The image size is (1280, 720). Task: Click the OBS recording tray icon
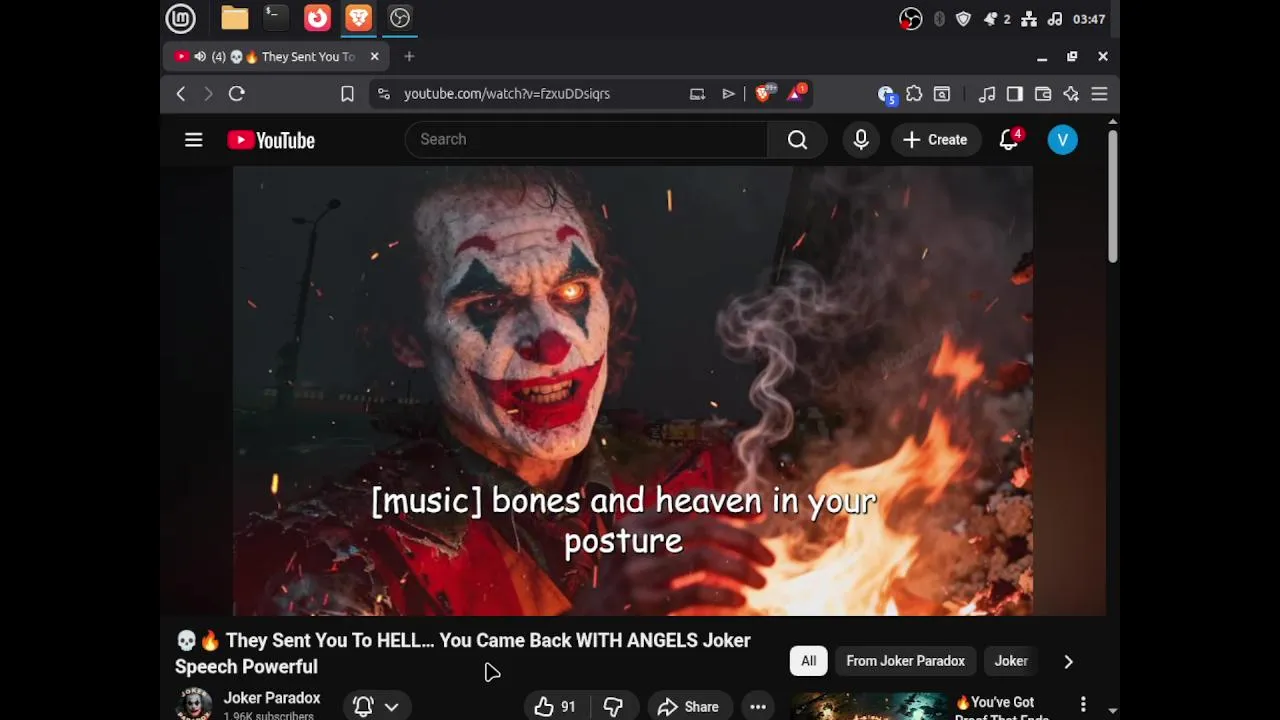910,19
